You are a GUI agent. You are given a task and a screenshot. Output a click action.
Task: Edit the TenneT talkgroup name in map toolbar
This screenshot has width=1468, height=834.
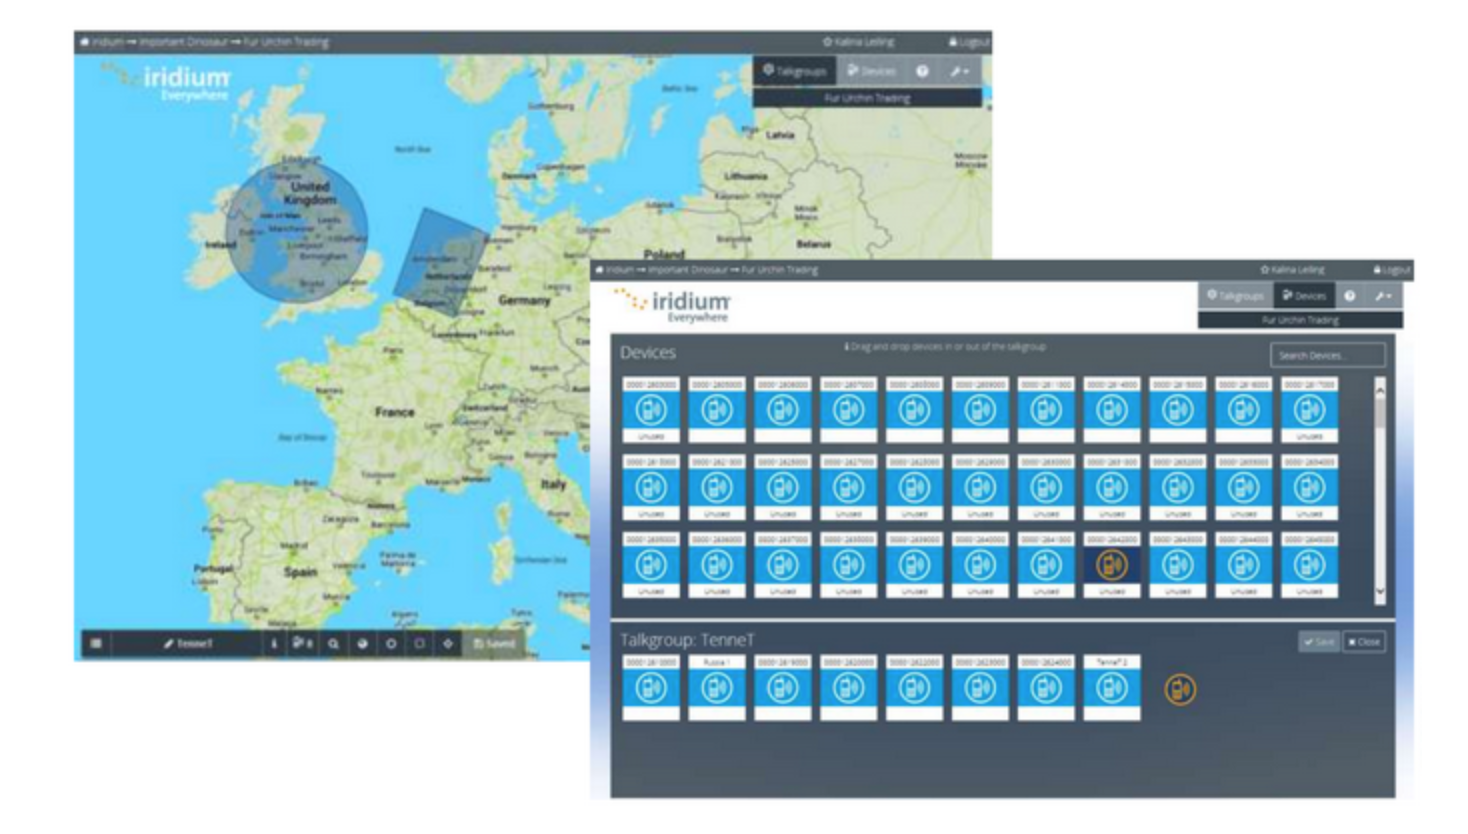(x=188, y=643)
